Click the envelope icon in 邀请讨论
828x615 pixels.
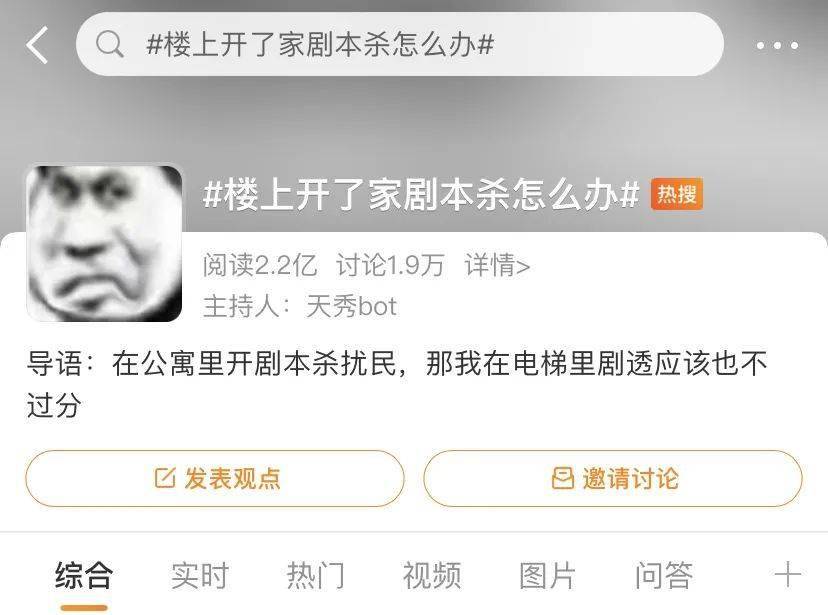[562, 478]
